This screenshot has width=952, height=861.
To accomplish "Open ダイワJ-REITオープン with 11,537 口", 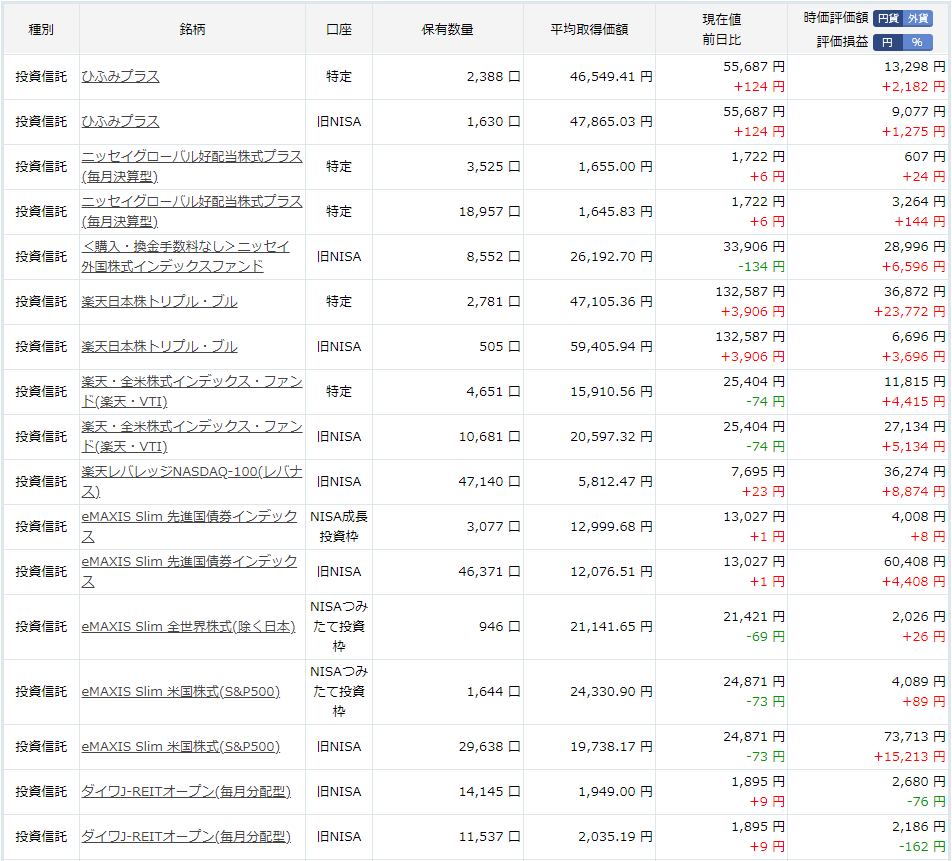I will point(186,837).
